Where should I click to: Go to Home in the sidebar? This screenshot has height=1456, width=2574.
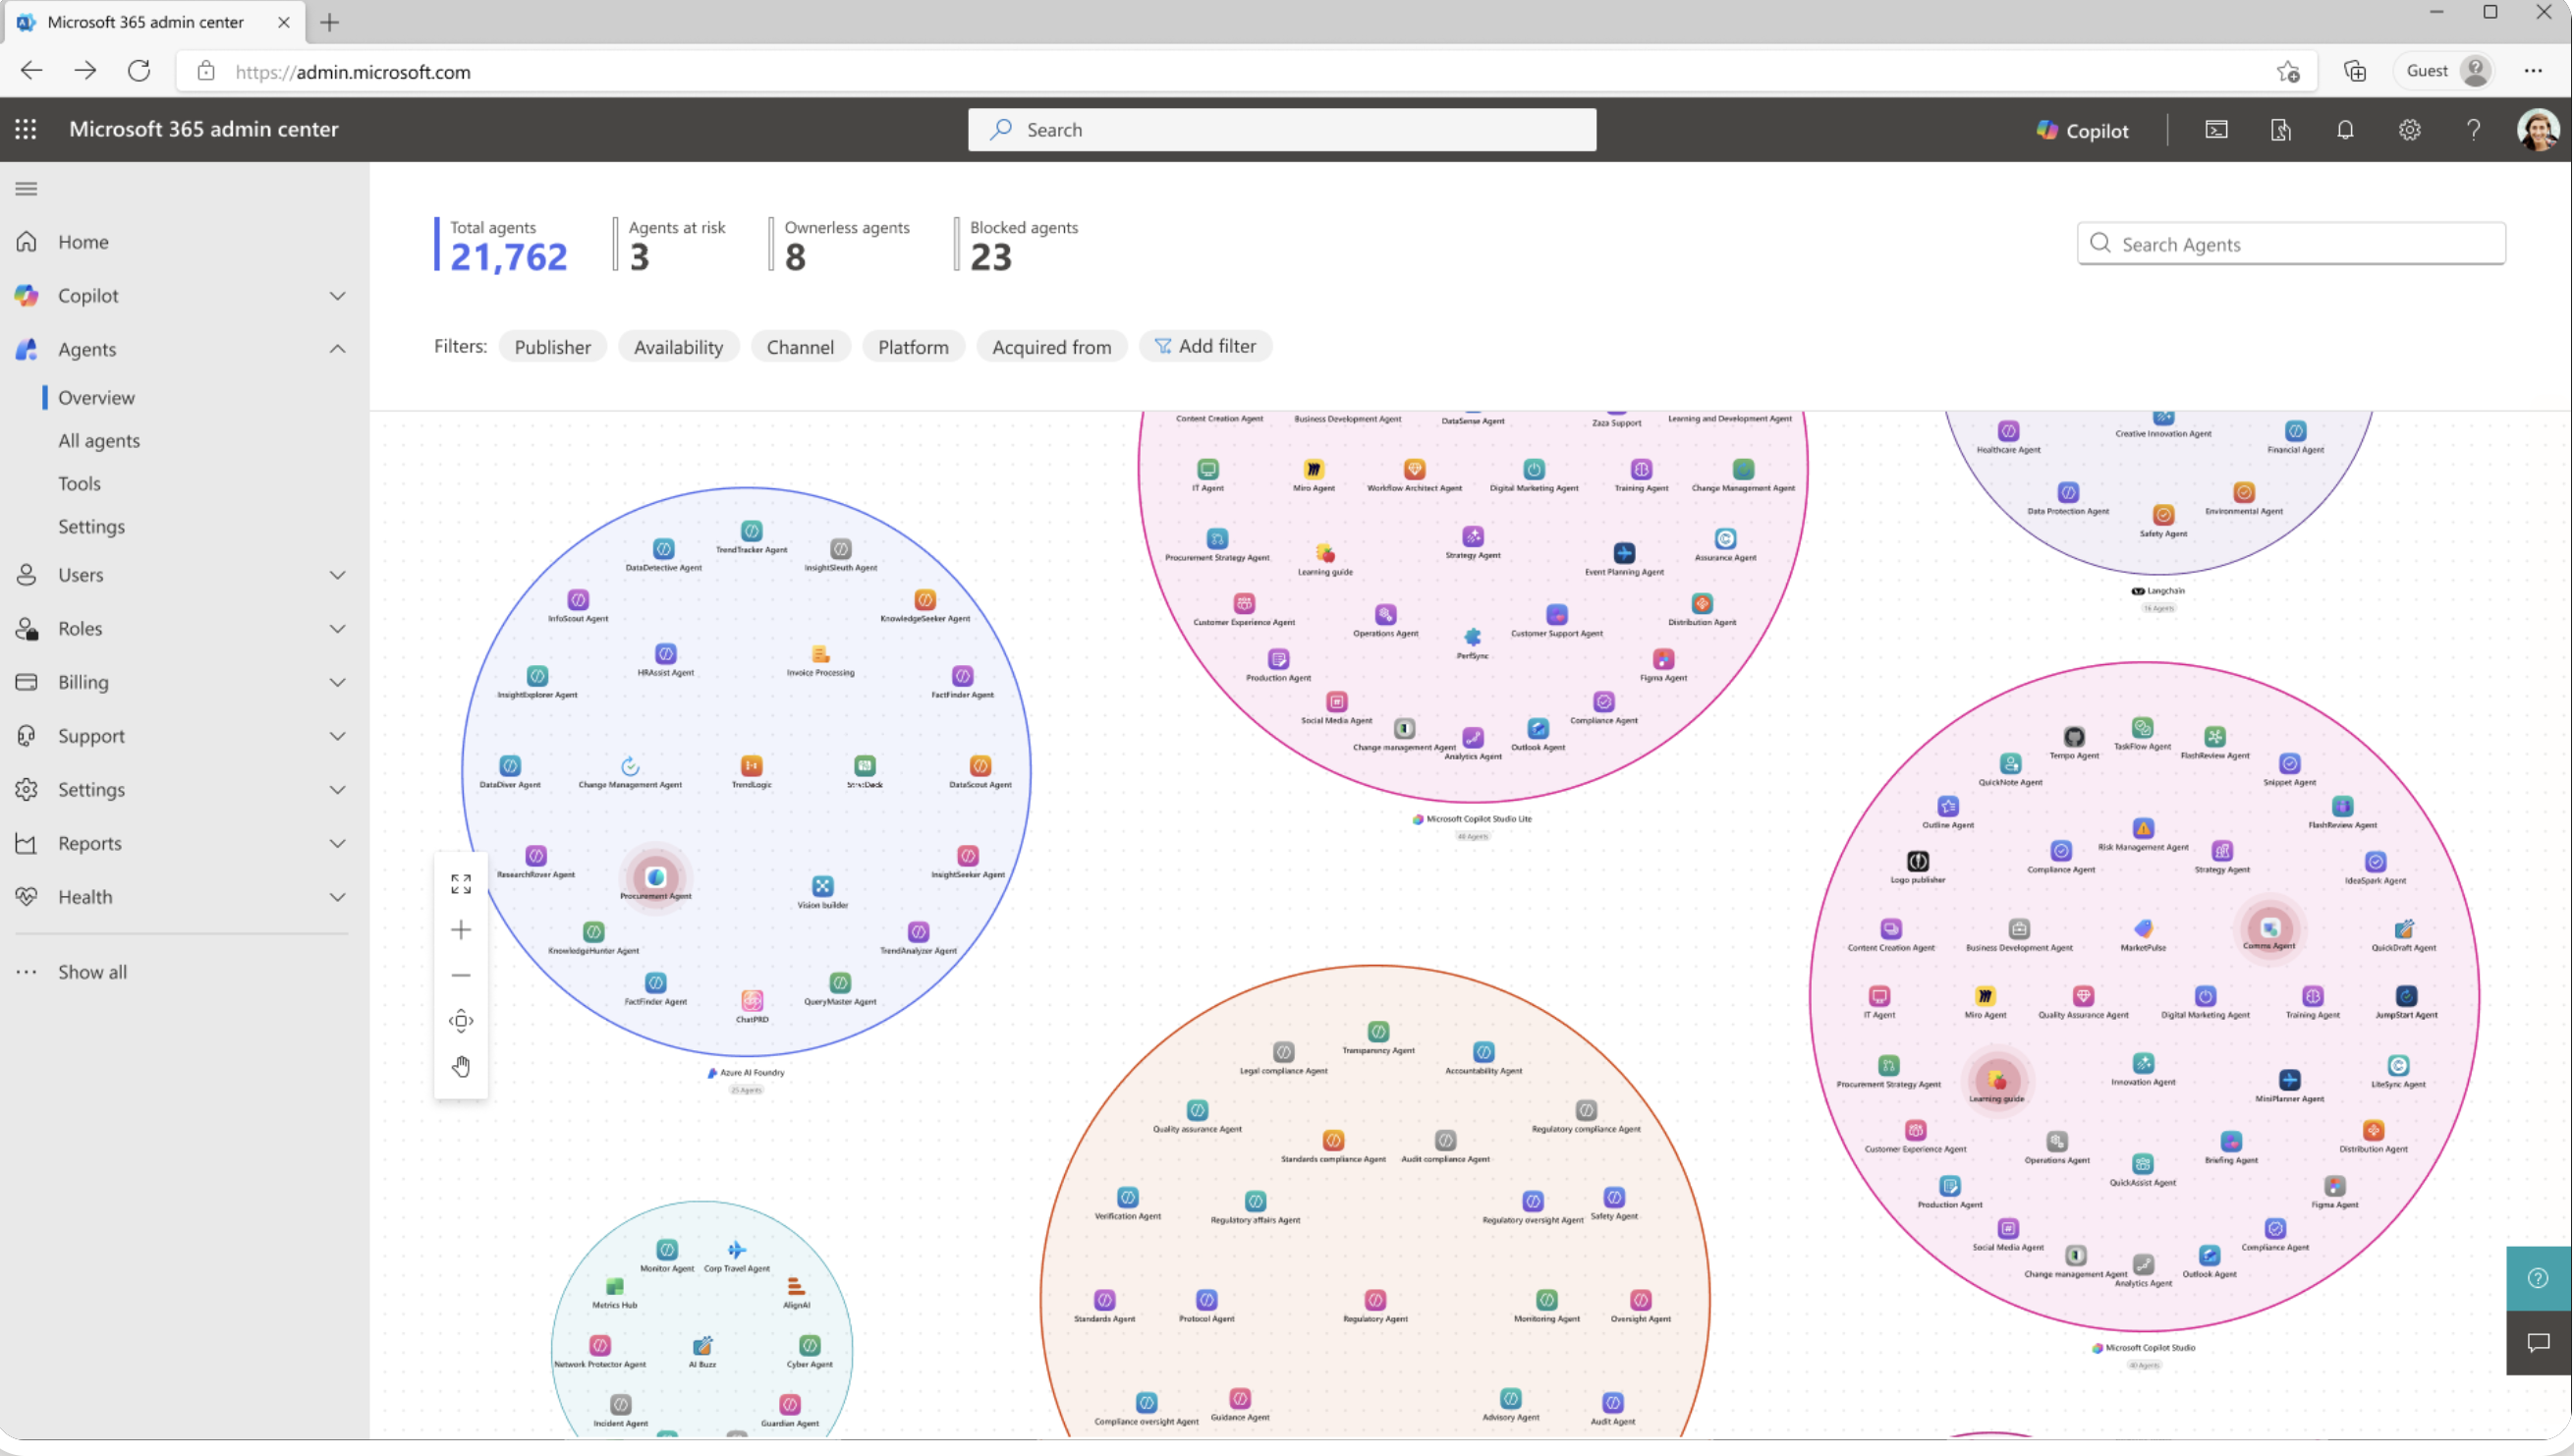pos(83,242)
